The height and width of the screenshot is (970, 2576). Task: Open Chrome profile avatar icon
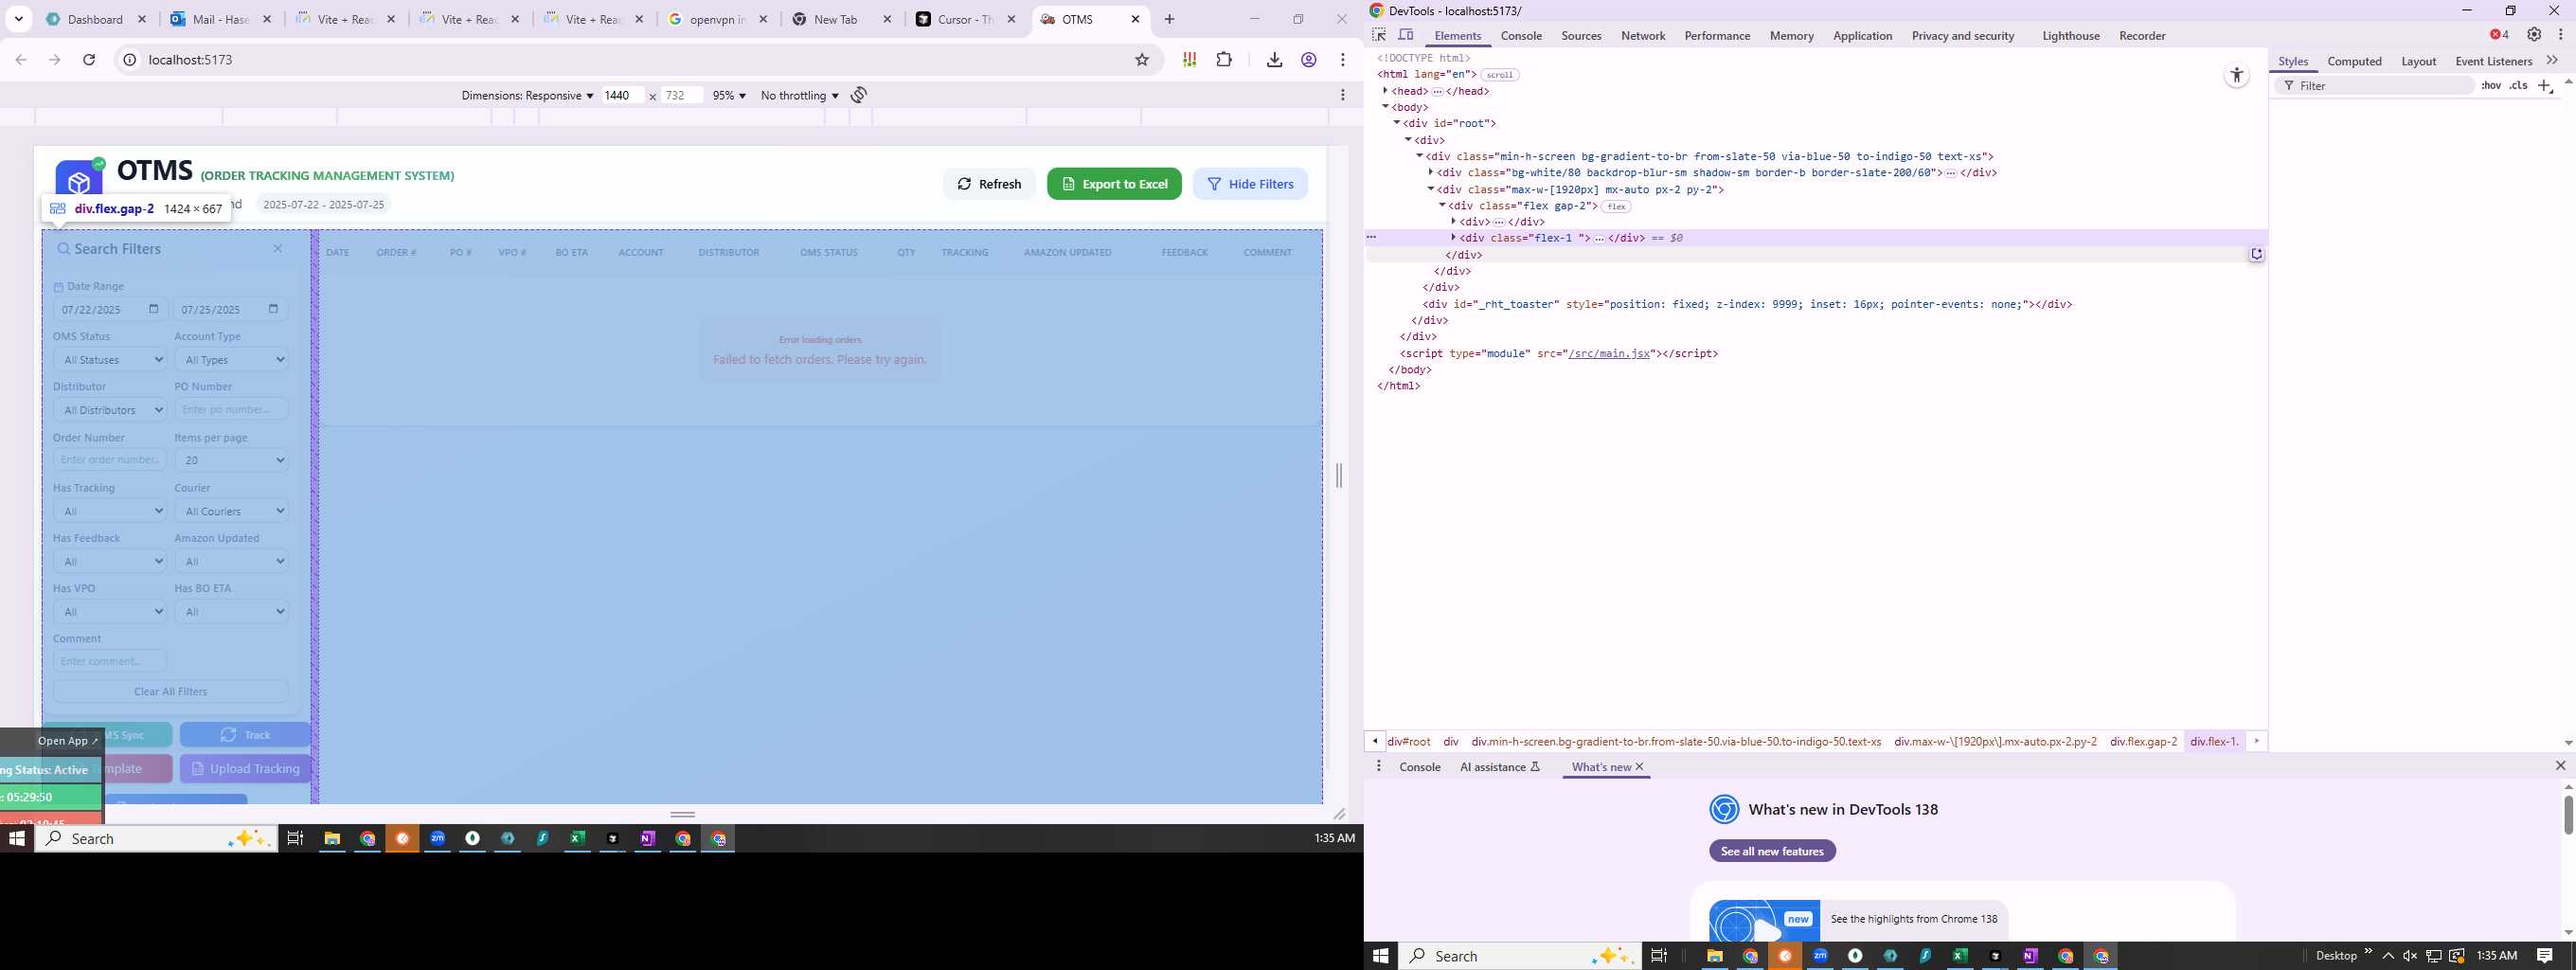point(1308,60)
